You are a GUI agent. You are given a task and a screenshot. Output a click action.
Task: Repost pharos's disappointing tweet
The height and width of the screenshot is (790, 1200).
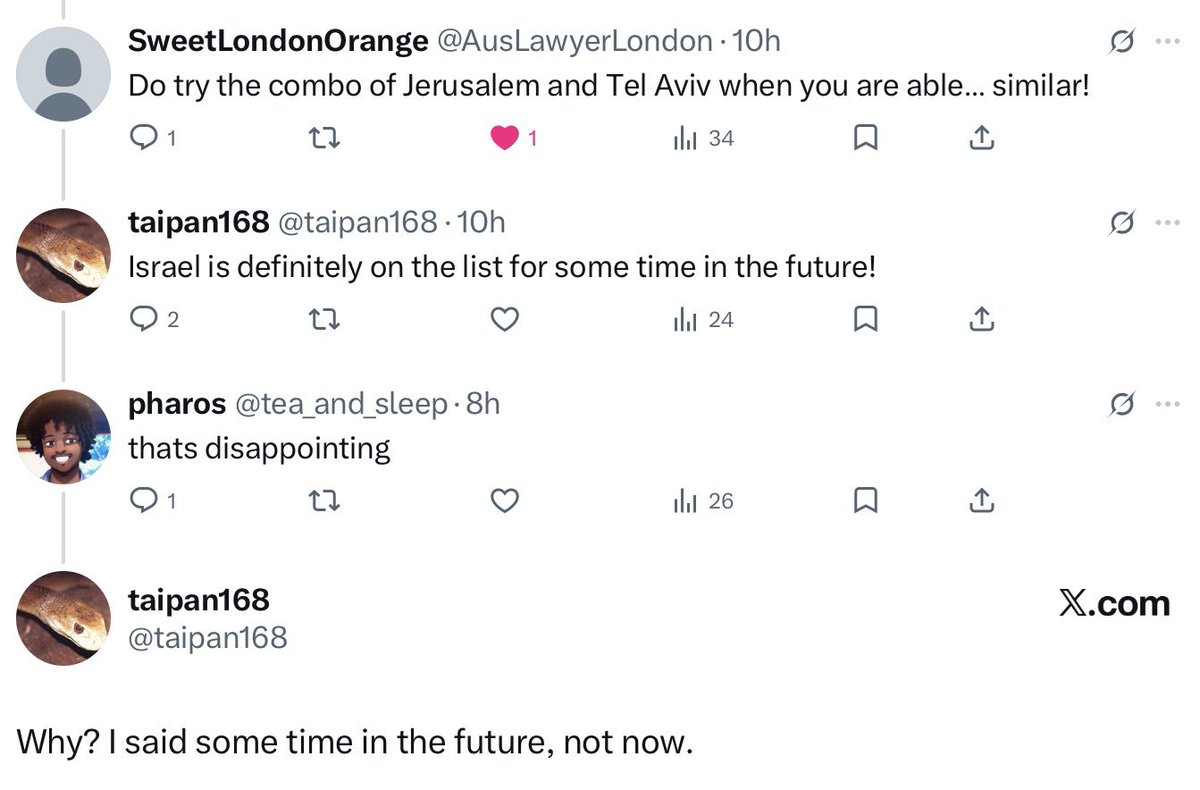(x=326, y=501)
